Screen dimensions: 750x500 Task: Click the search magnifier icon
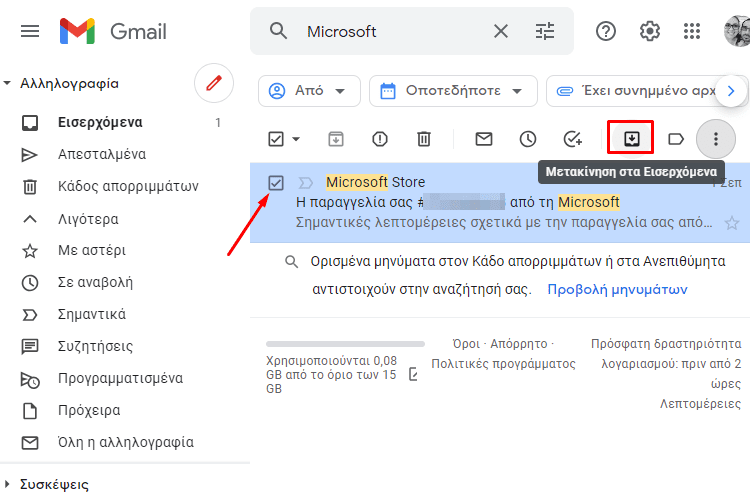[278, 31]
